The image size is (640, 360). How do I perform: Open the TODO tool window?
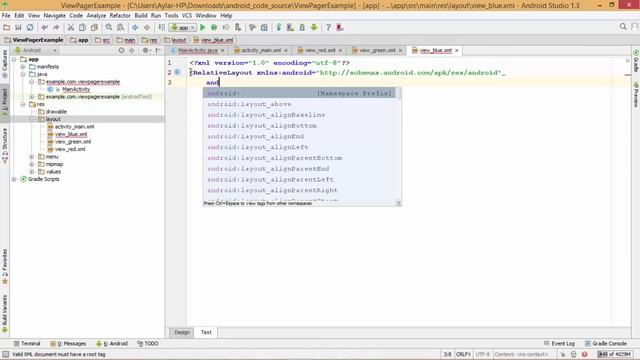click(x=148, y=344)
